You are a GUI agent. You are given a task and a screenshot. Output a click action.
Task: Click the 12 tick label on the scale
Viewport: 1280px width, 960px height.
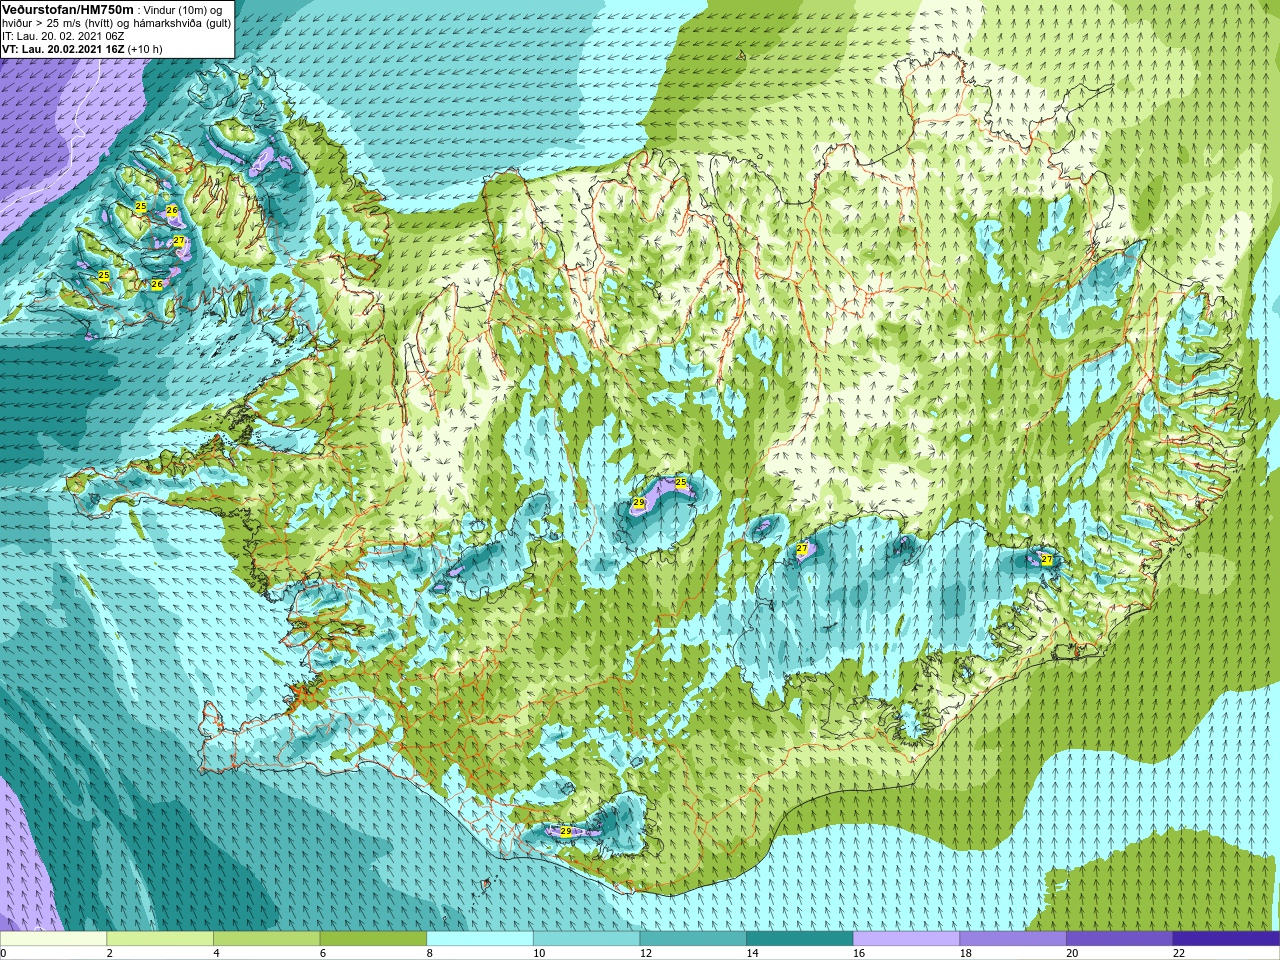coord(645,953)
